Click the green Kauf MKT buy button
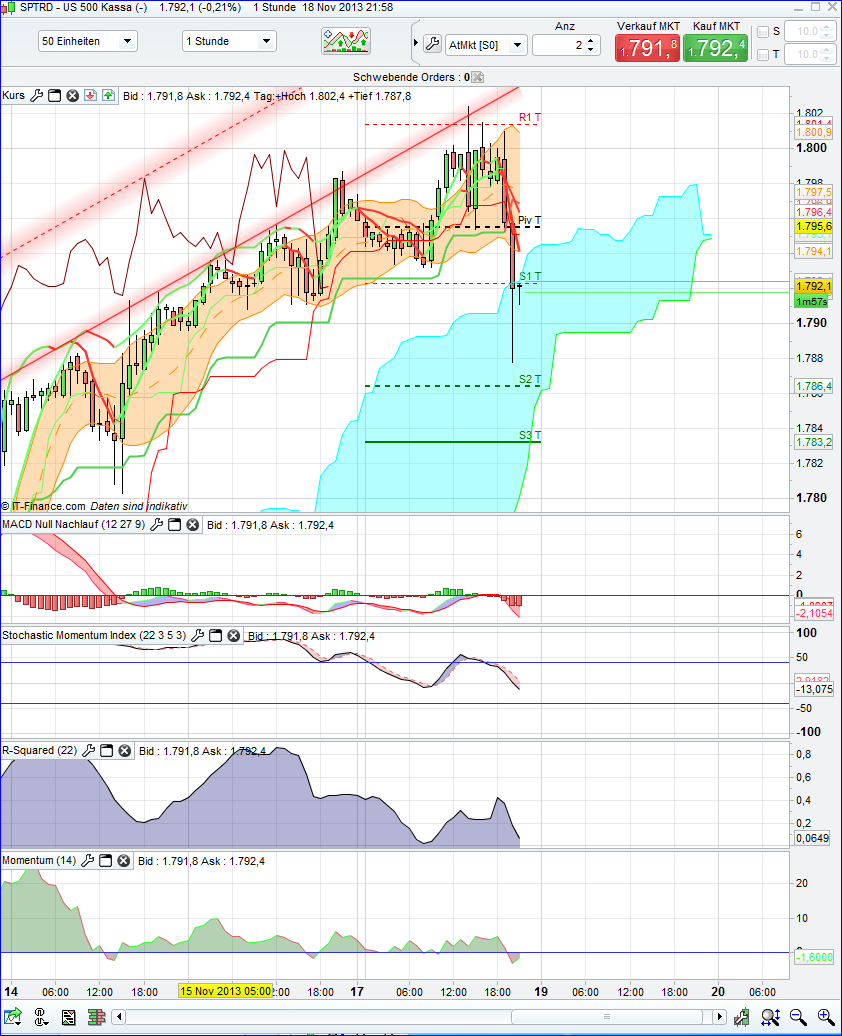Viewport: 842px width, 1036px height. coord(713,45)
